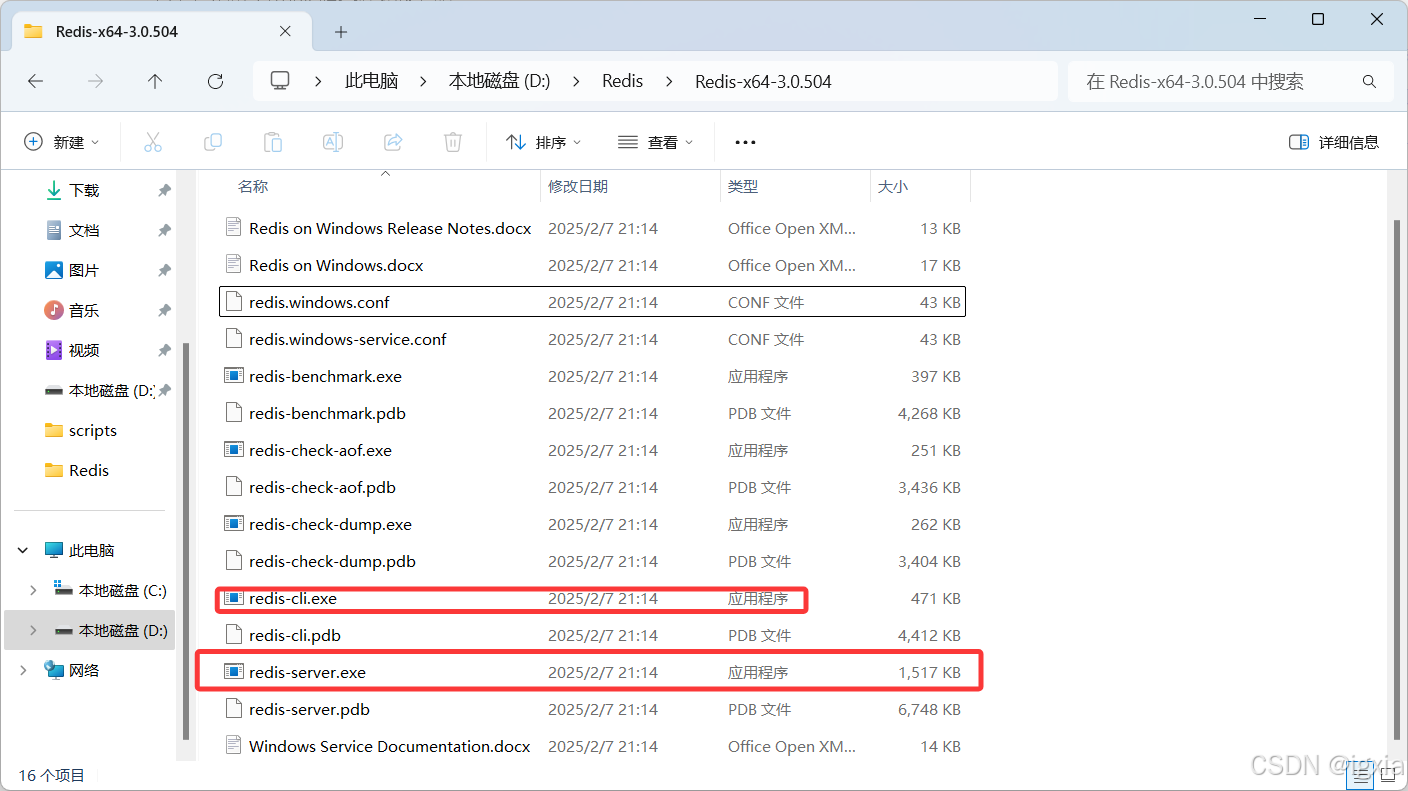Click Redis in the address breadcrumb
The width and height of the screenshot is (1408, 791).
(623, 82)
